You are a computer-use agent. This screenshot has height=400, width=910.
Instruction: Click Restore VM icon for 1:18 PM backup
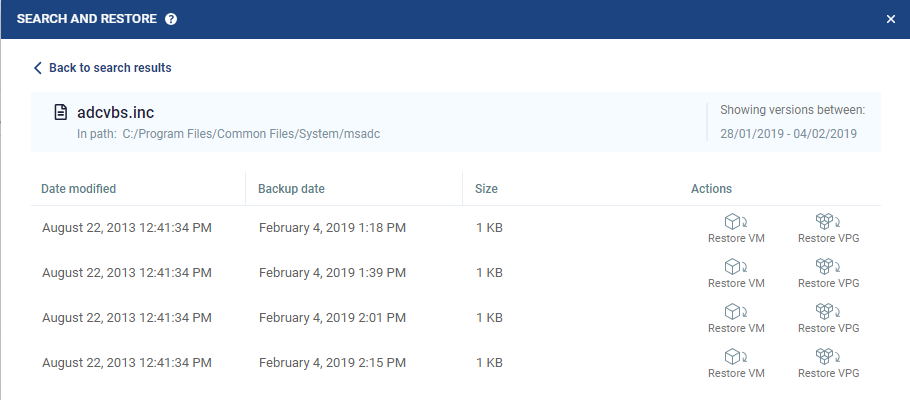[735, 221]
